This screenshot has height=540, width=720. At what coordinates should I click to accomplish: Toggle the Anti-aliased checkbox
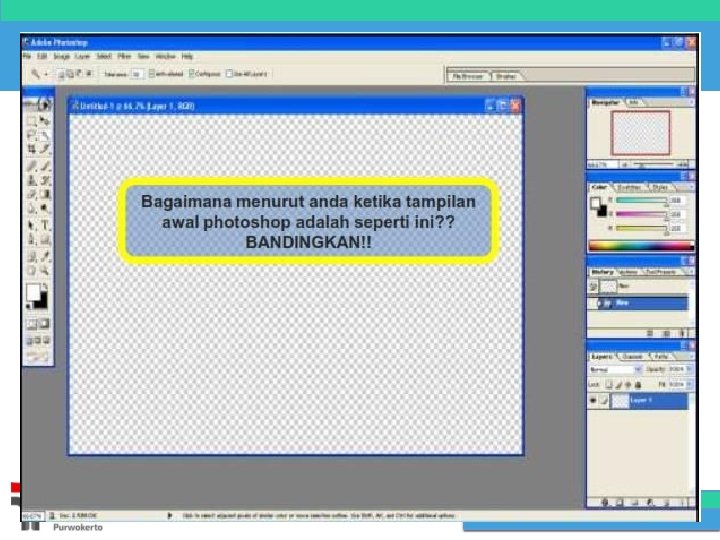click(x=152, y=73)
